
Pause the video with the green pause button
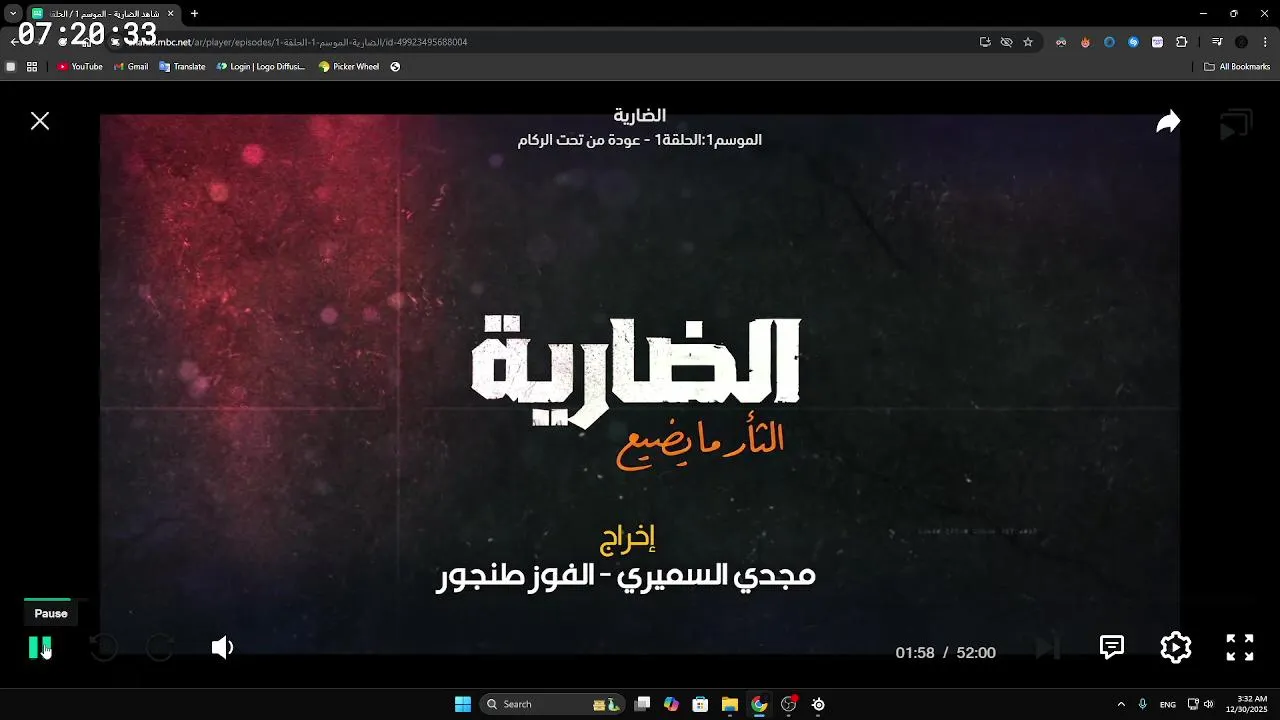[40, 648]
